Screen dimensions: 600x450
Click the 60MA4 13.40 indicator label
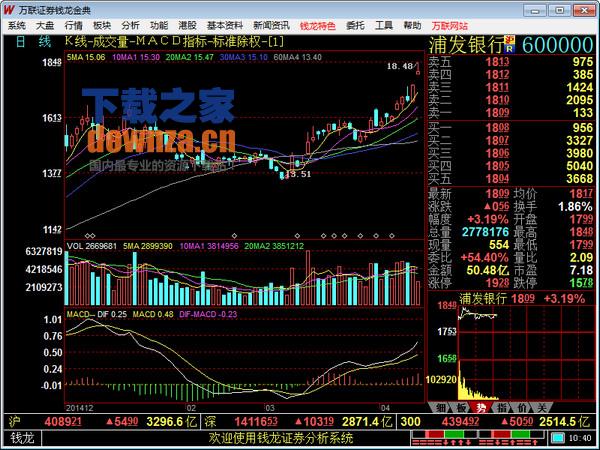(298, 57)
